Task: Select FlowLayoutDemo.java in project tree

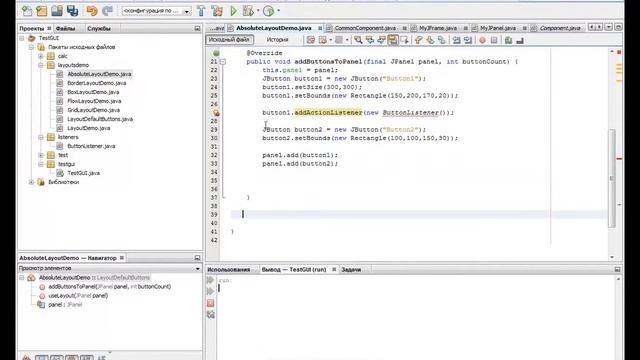Action: pyautogui.click(x=94, y=101)
